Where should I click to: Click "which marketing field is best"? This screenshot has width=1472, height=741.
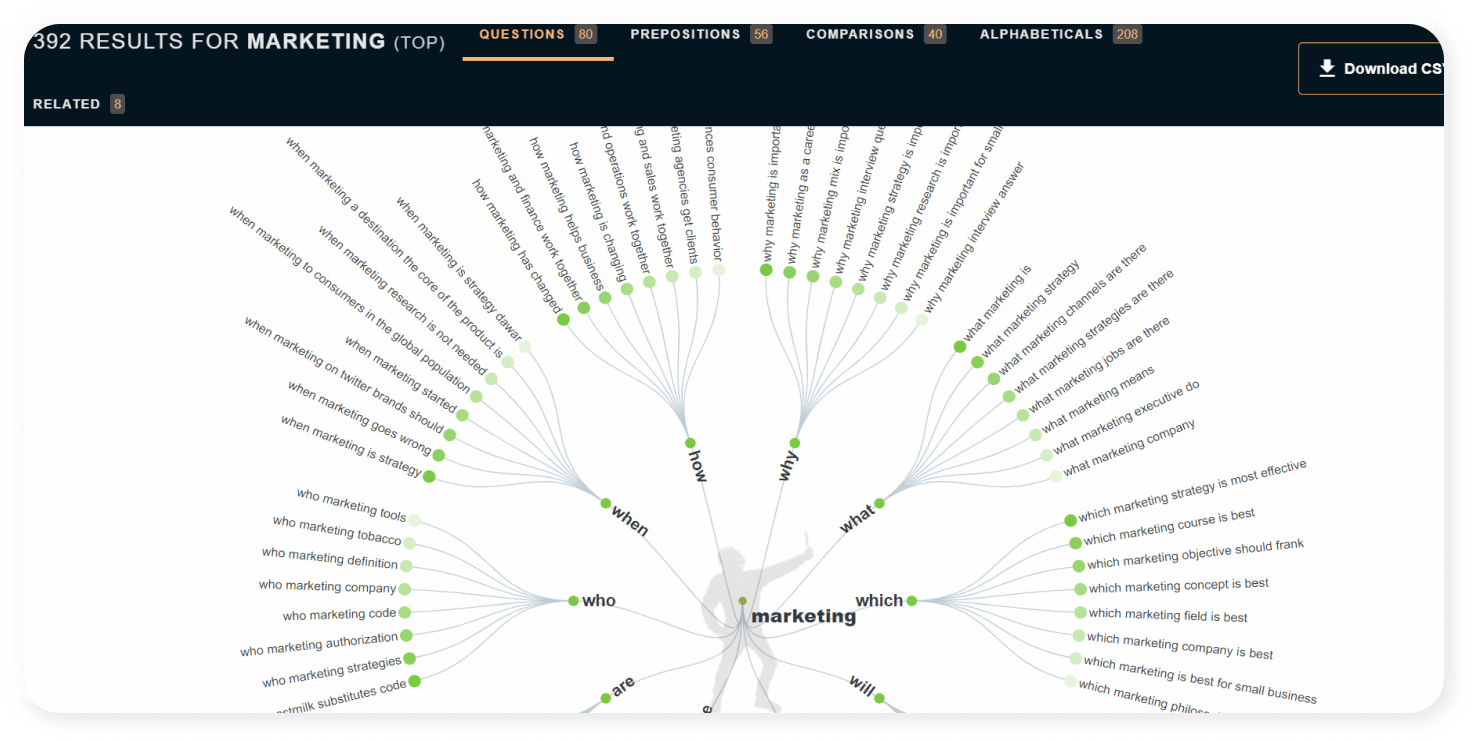coord(1168,615)
